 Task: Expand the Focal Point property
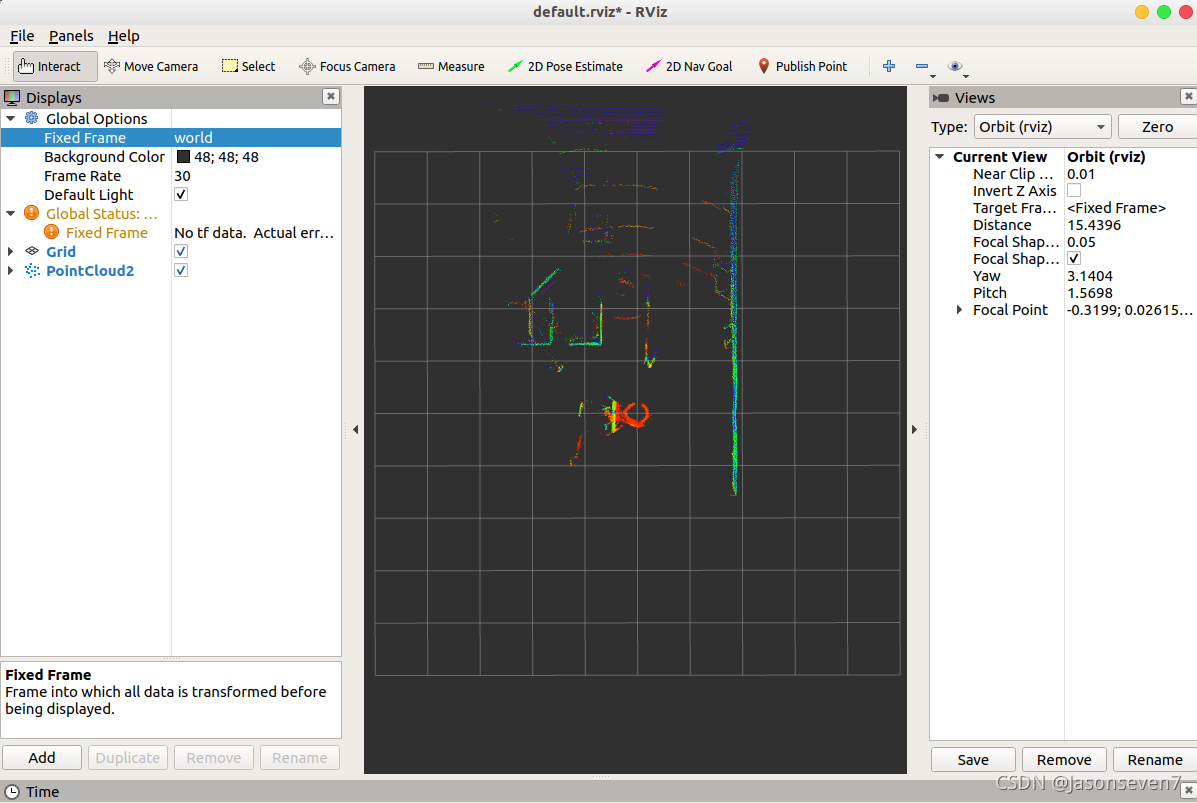(960, 310)
